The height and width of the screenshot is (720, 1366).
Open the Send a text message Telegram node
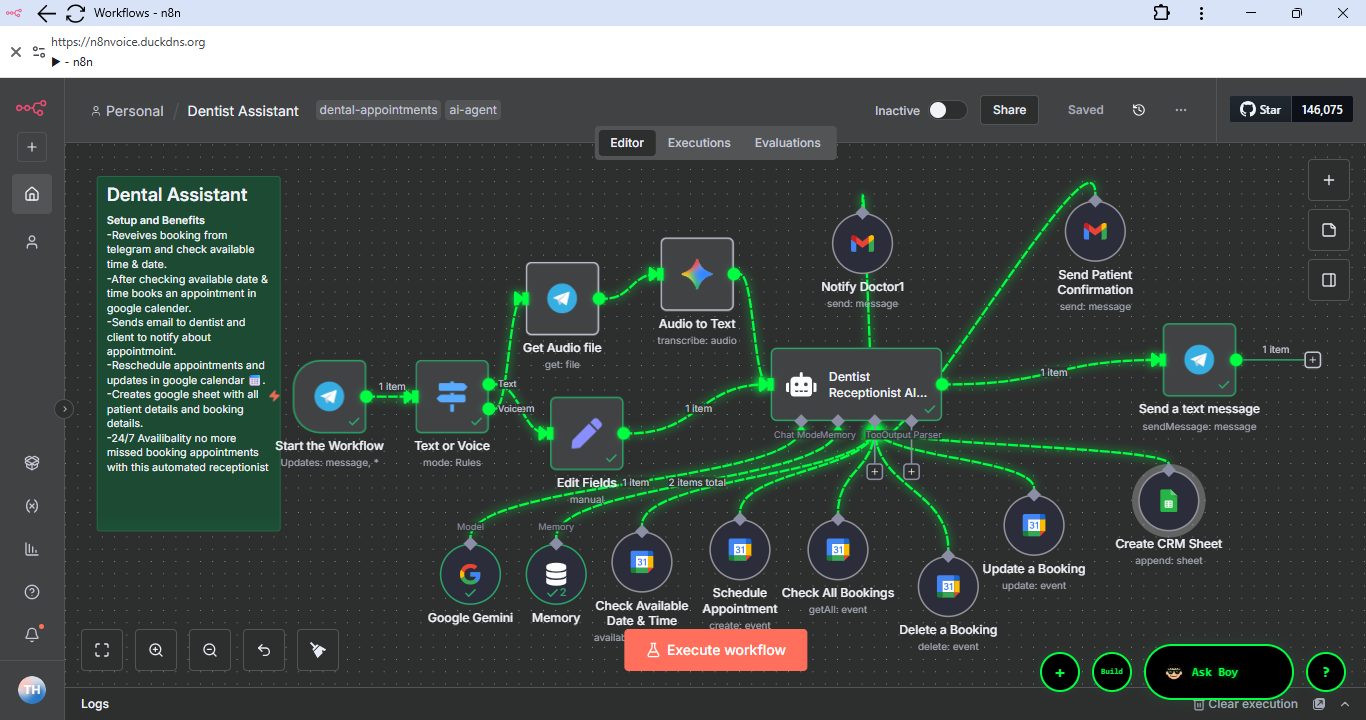1199,360
